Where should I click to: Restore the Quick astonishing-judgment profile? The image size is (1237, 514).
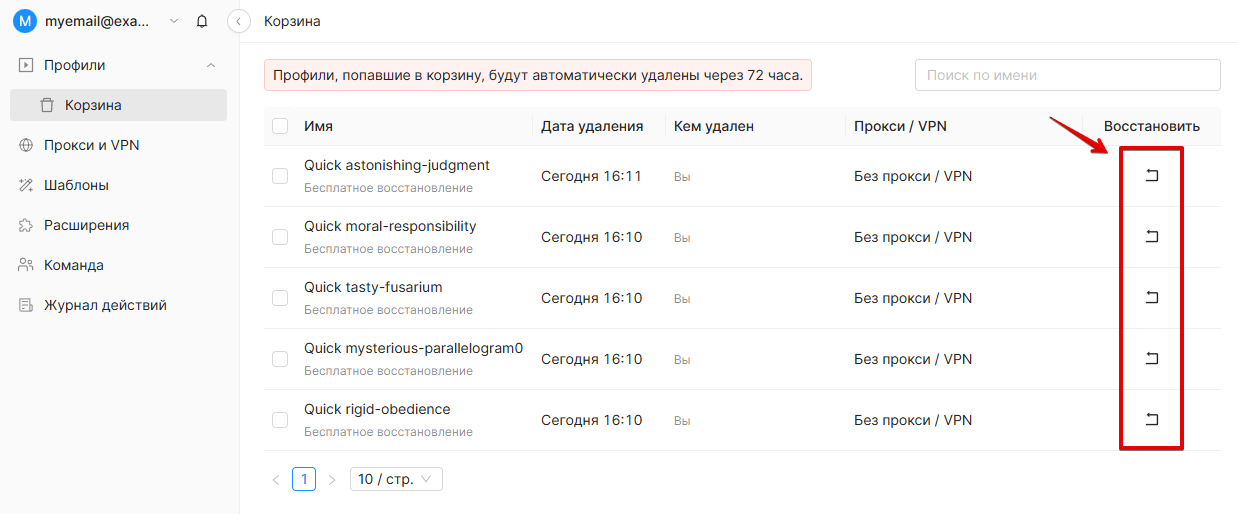[x=1151, y=176]
